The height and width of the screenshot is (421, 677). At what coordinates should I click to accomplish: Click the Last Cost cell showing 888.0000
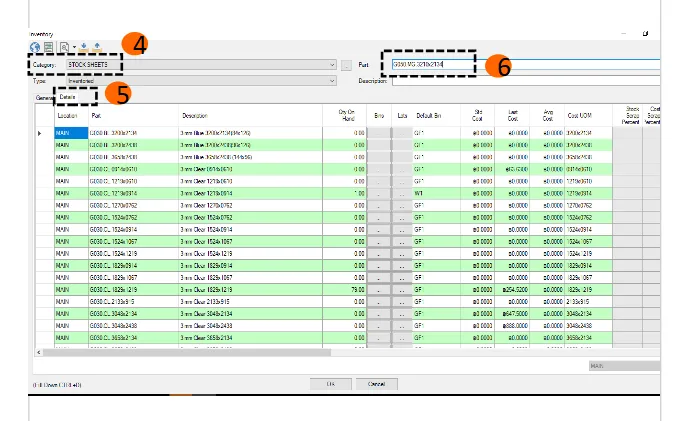pos(512,326)
